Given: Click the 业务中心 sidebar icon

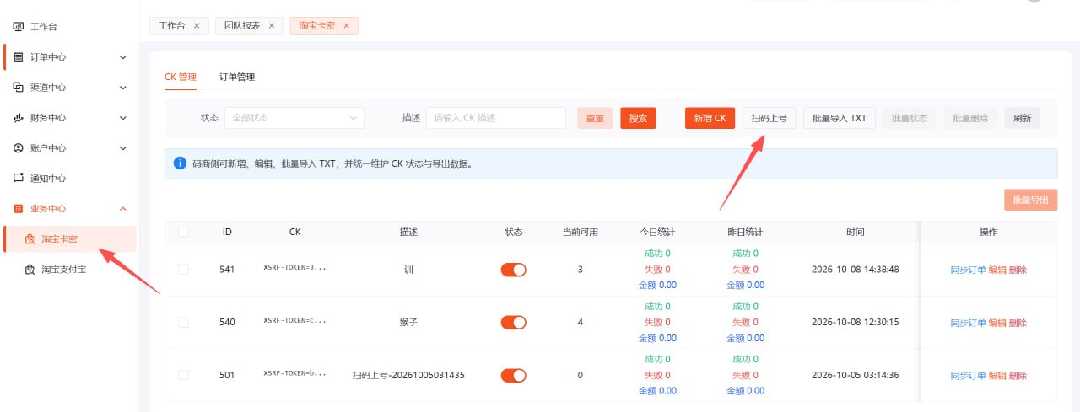Looking at the screenshot, I should (19, 208).
